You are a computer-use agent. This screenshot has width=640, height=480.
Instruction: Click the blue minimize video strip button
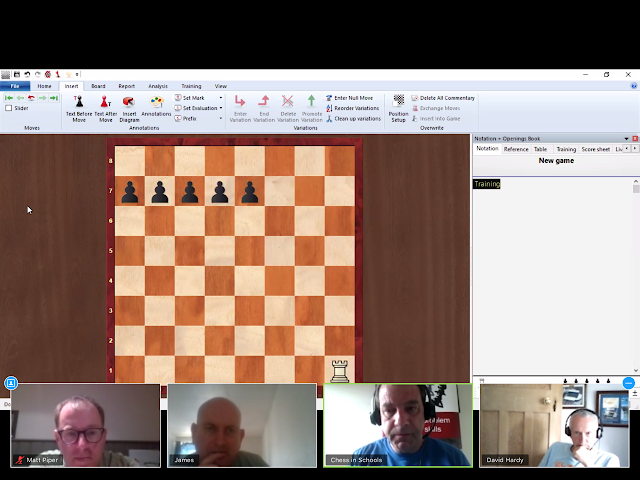(629, 383)
